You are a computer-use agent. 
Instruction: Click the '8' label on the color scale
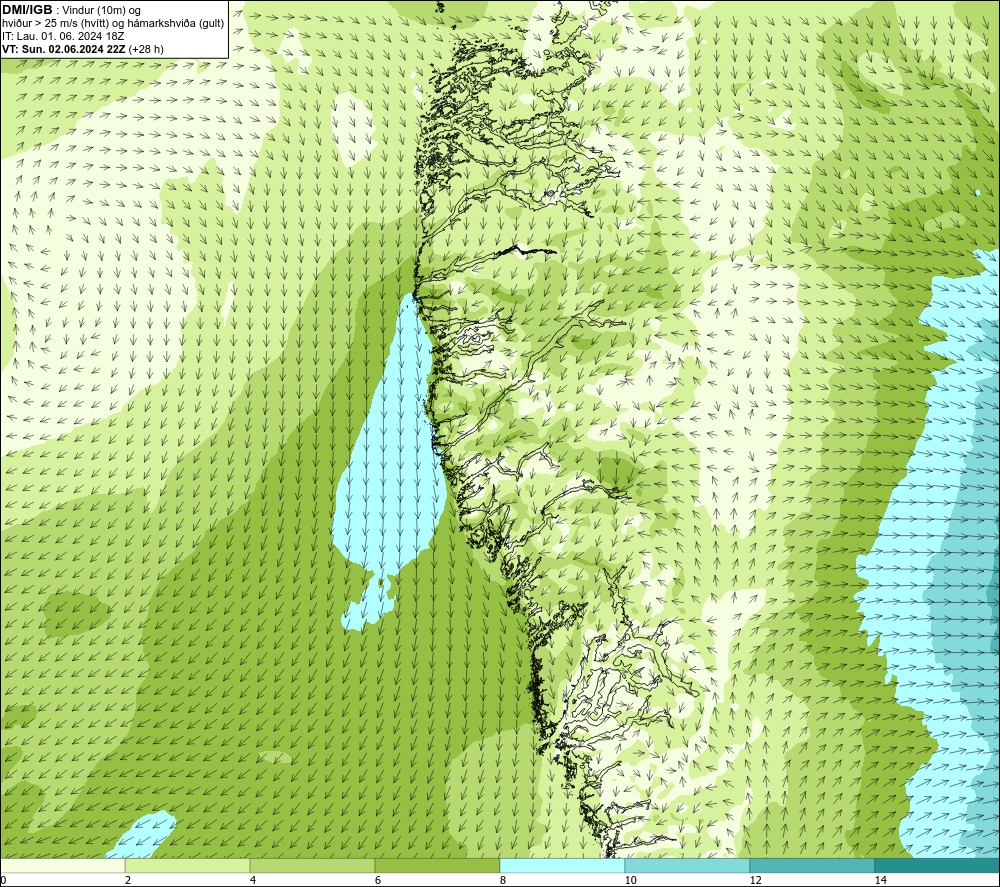coord(503,880)
